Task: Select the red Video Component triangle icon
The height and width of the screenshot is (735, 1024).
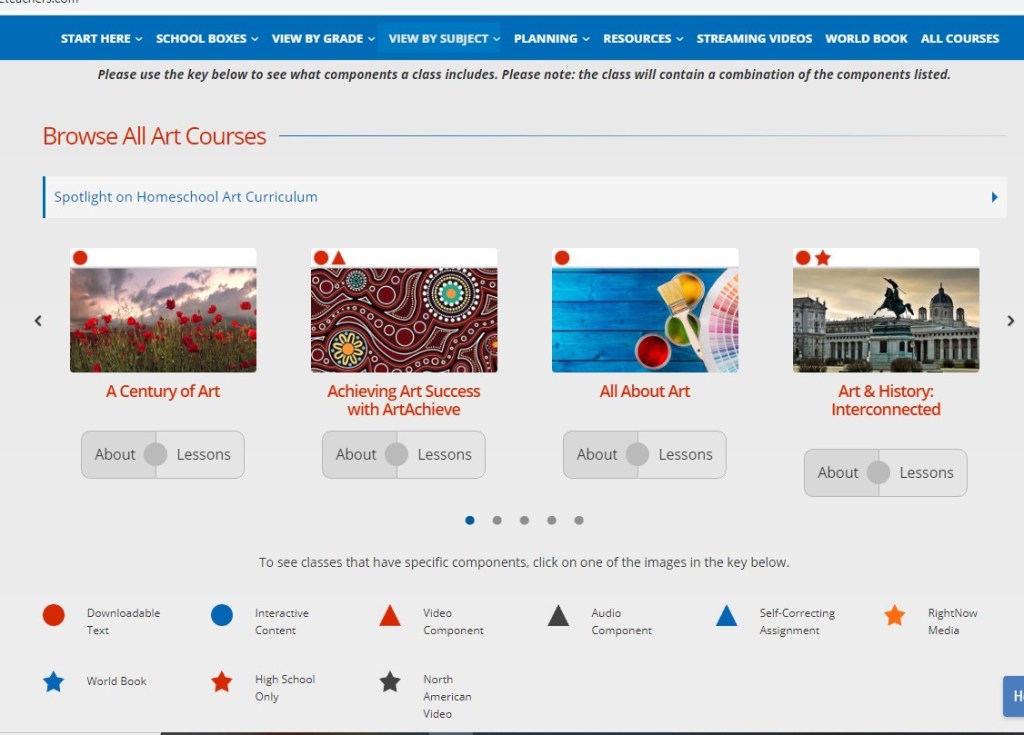Action: pyautogui.click(x=390, y=616)
